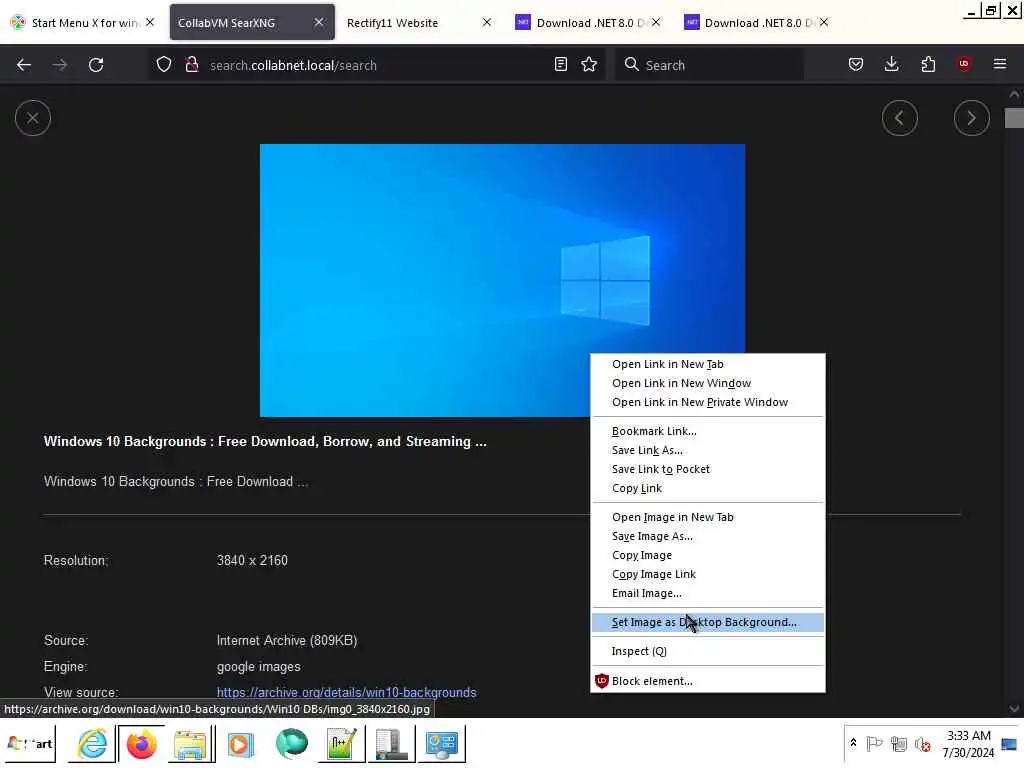Click the Action Center flag tray icon
The image size is (1024, 768).
tap(874, 743)
